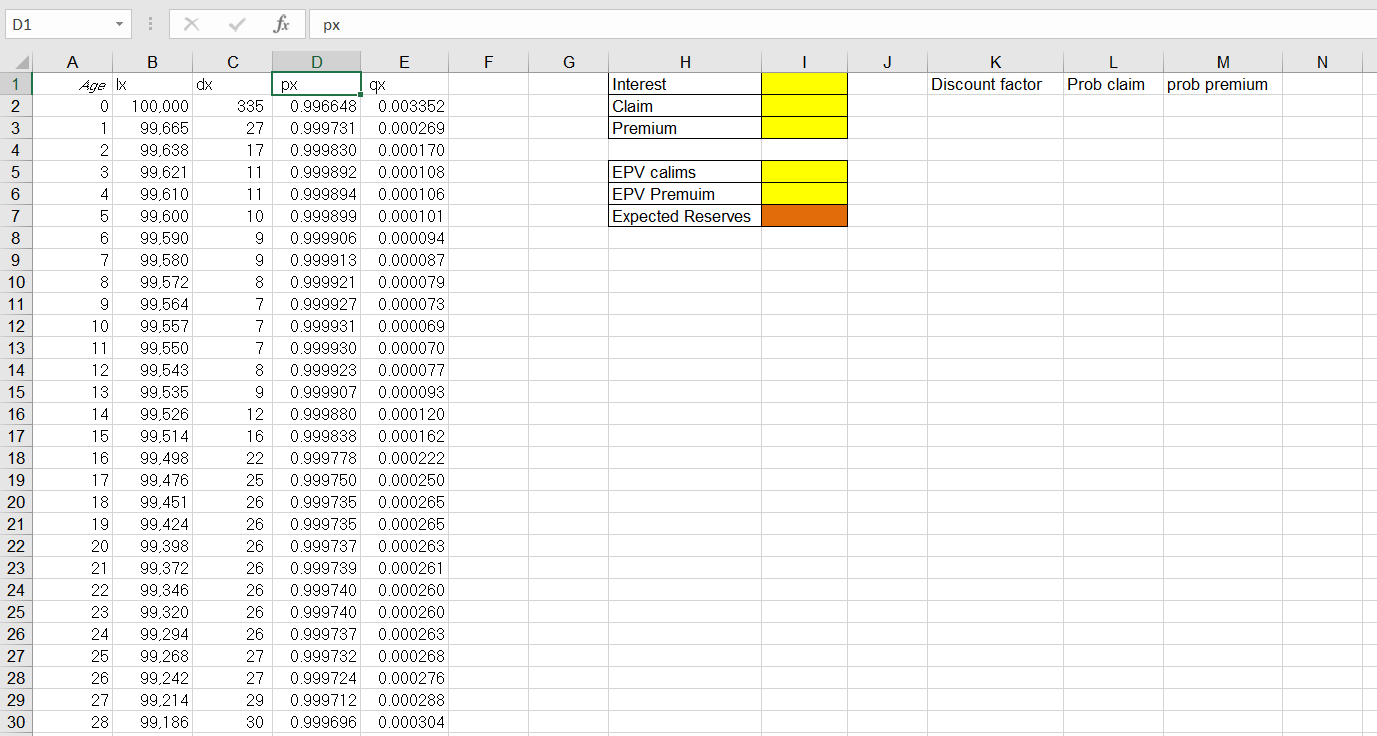Select column D header
Screen dimensions: 1377x736
click(316, 61)
